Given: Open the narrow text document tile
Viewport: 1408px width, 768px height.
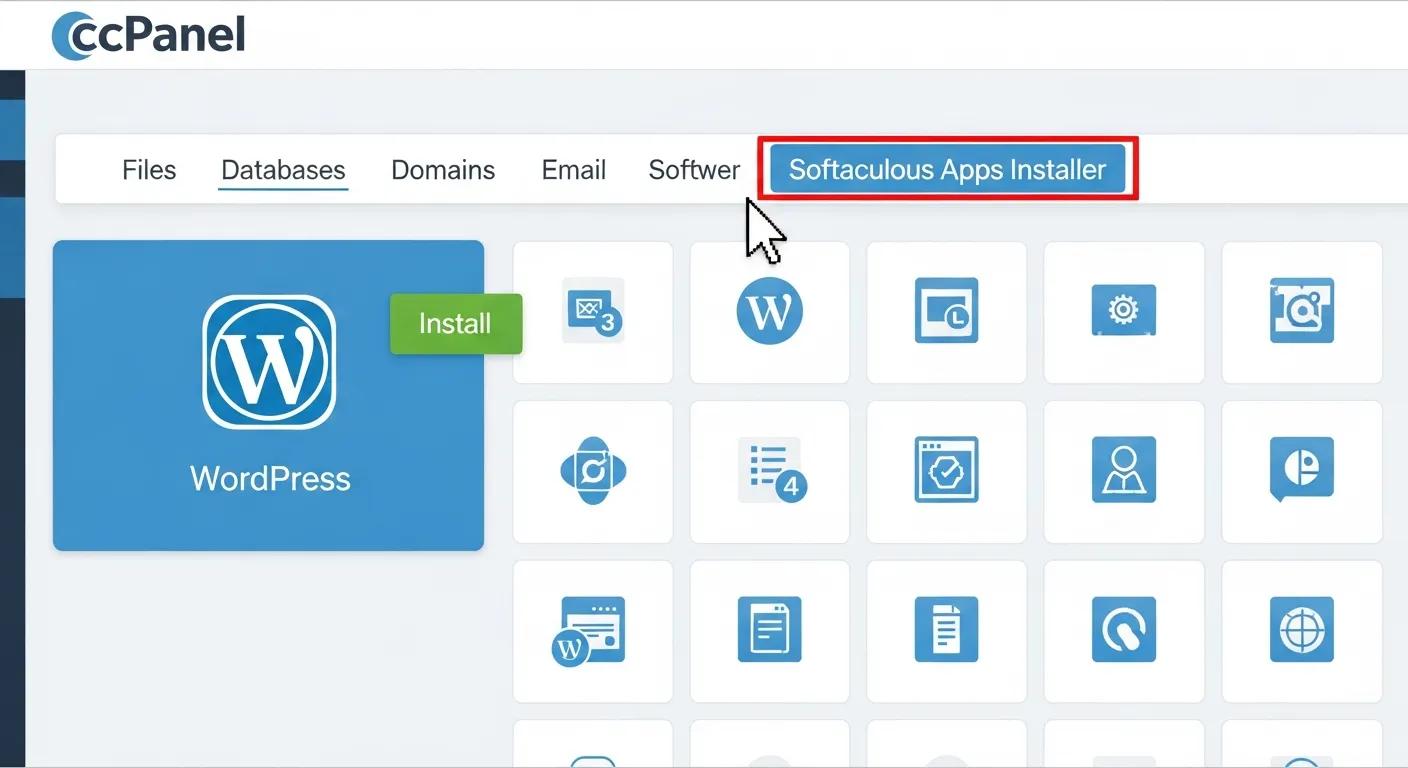Looking at the screenshot, I should 947,631.
